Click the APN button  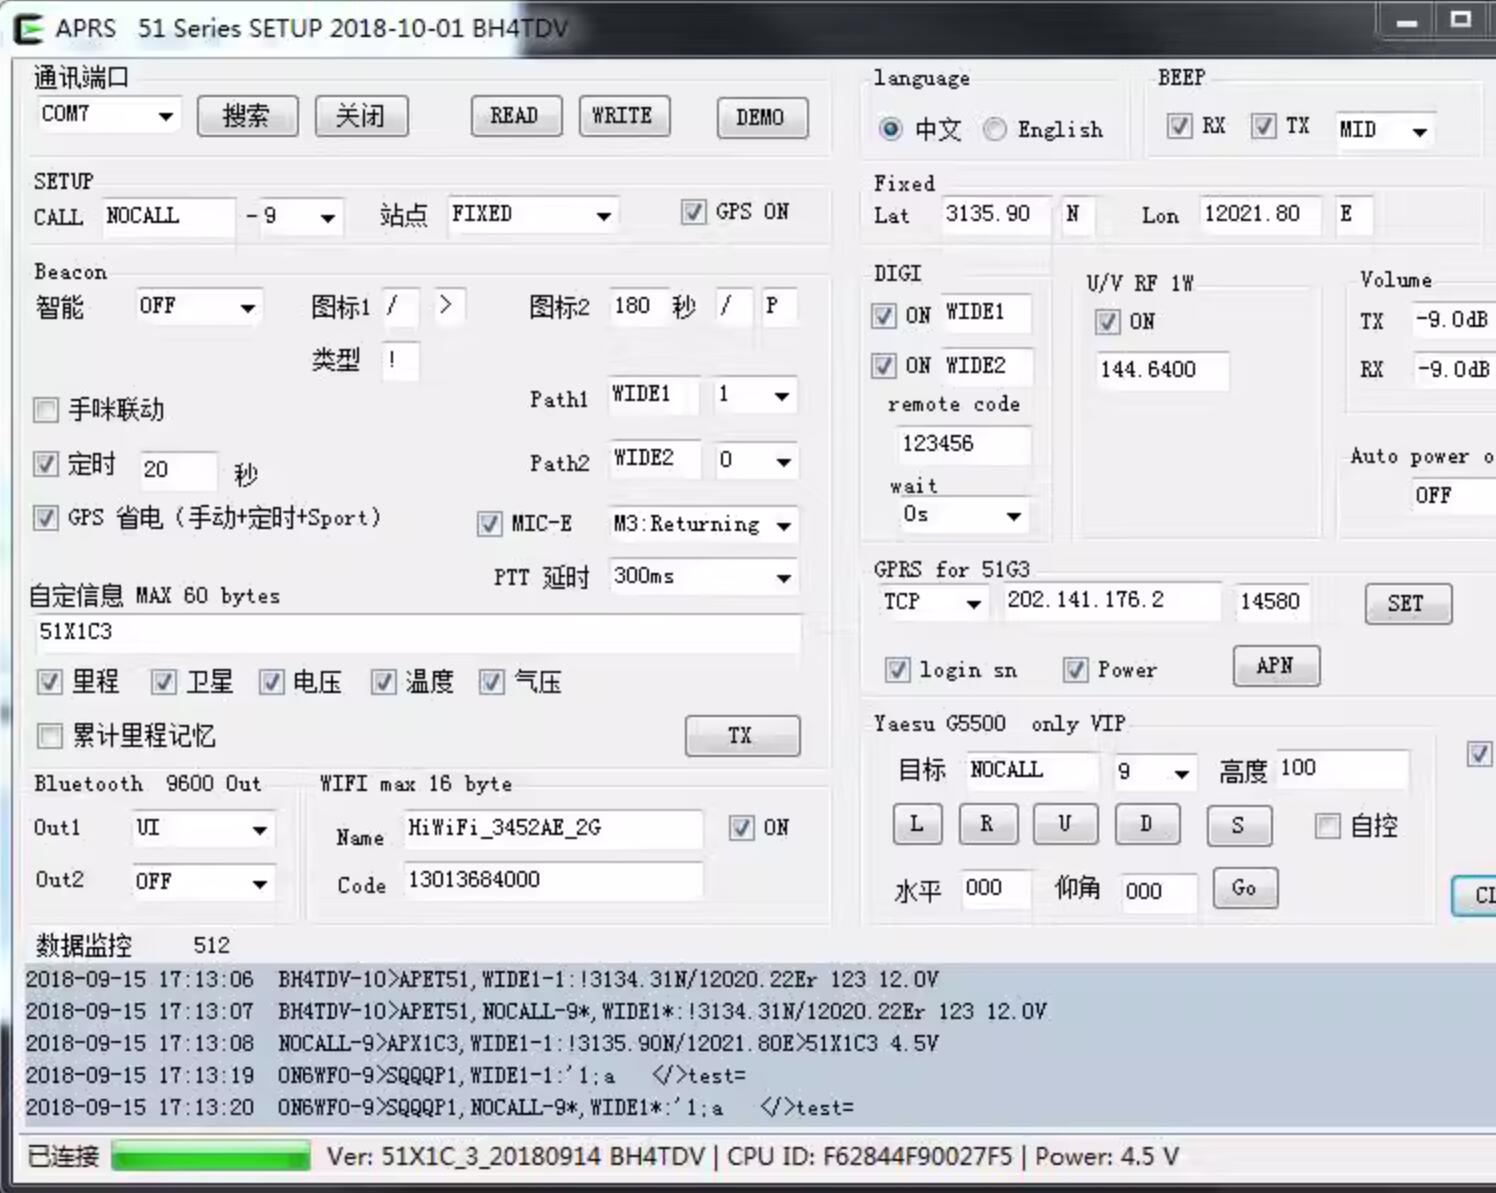(1276, 666)
